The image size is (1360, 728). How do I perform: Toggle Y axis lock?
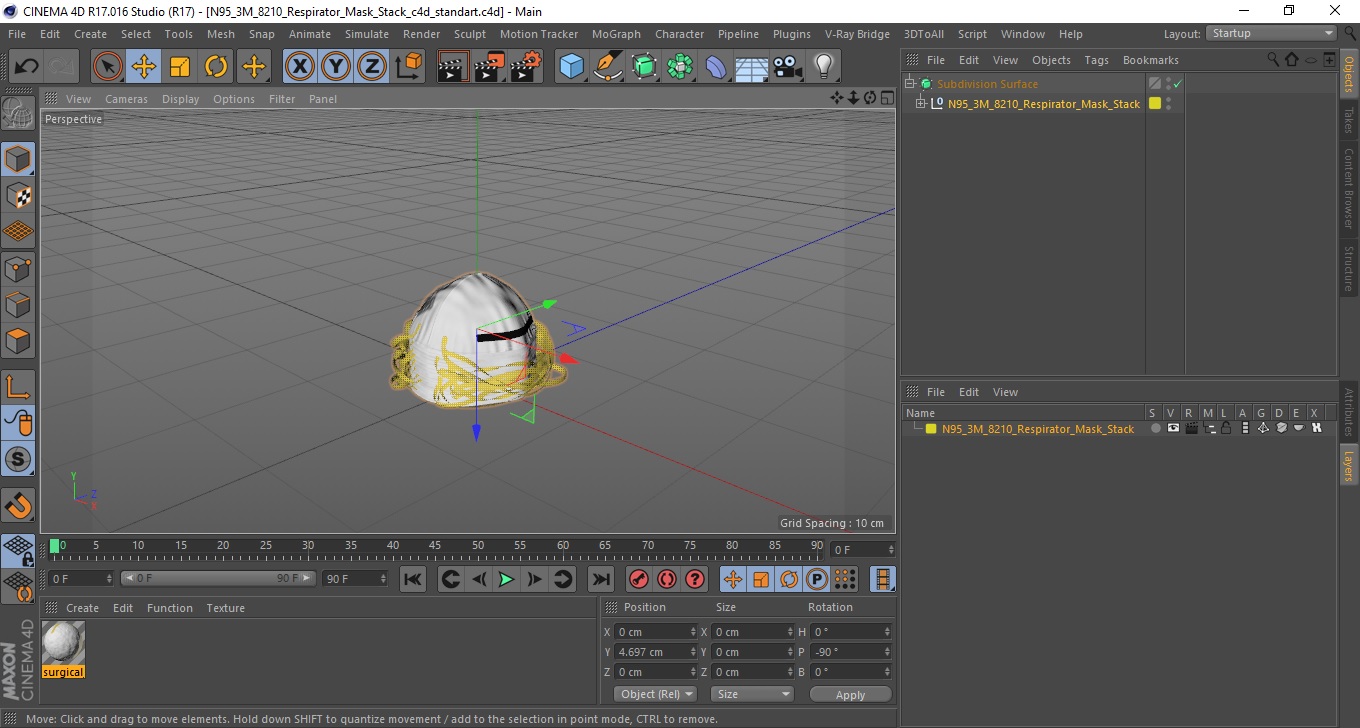(x=336, y=67)
